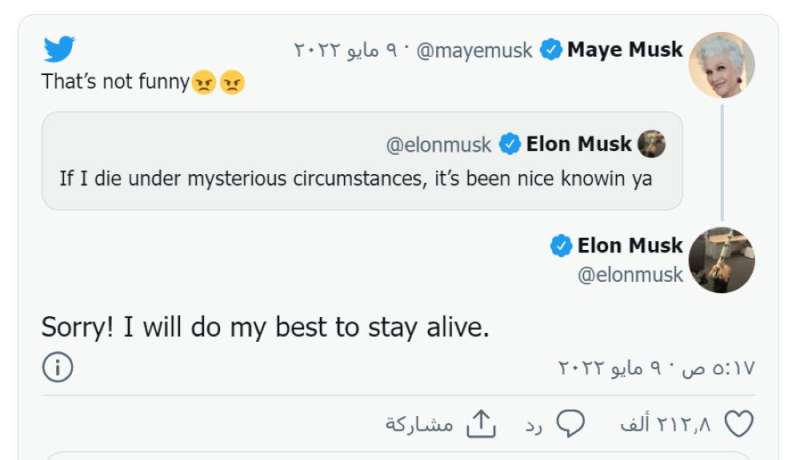Image resolution: width=800 pixels, height=460 pixels.
Task: Open the quoted tweet about mysterious circumstances
Action: (x=360, y=178)
